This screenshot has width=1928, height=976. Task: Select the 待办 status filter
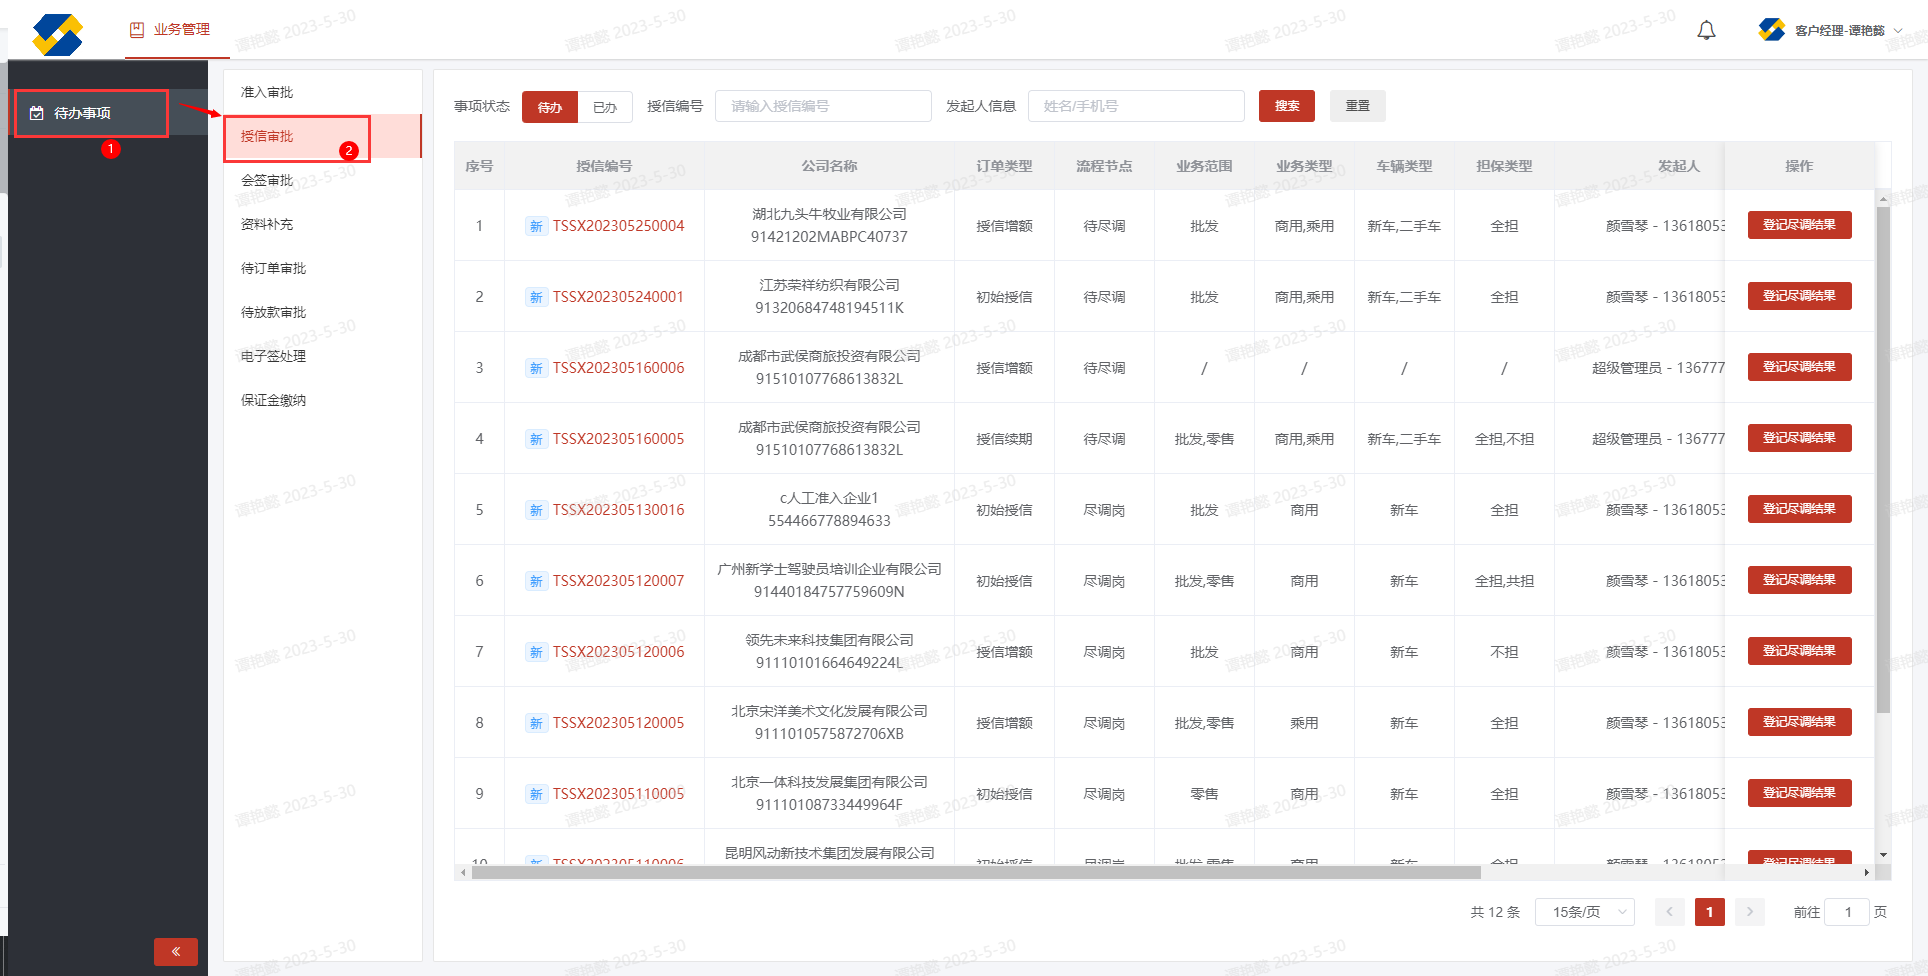point(550,107)
